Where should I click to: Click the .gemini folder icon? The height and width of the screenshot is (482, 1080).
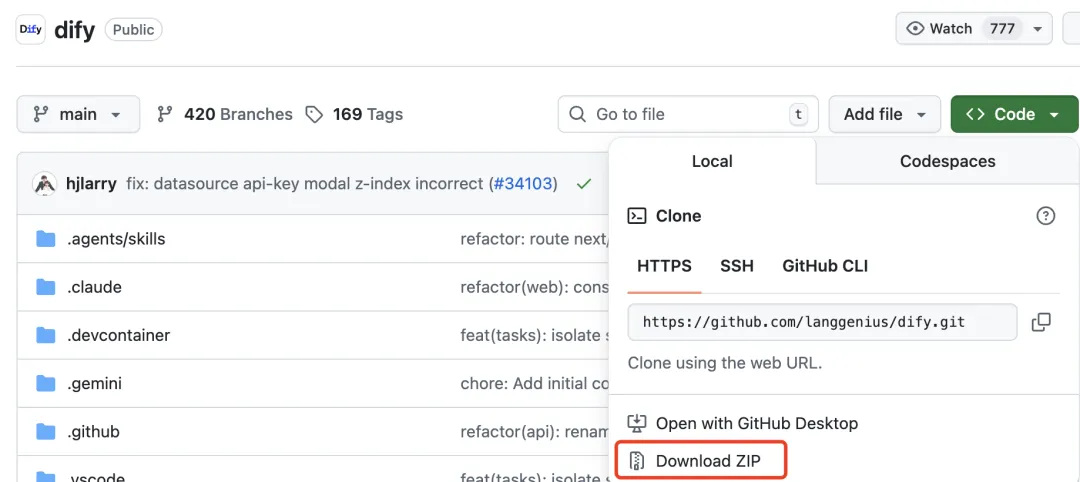pyautogui.click(x=46, y=383)
